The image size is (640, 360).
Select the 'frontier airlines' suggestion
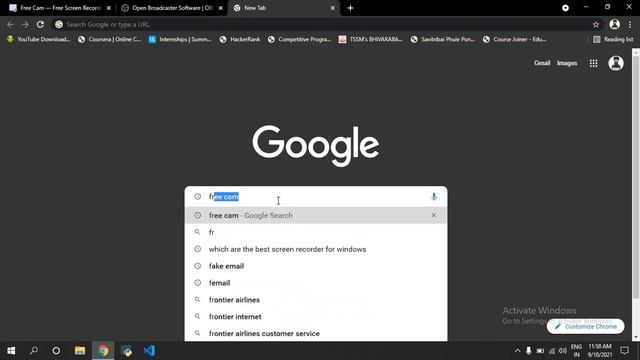pyautogui.click(x=316, y=300)
